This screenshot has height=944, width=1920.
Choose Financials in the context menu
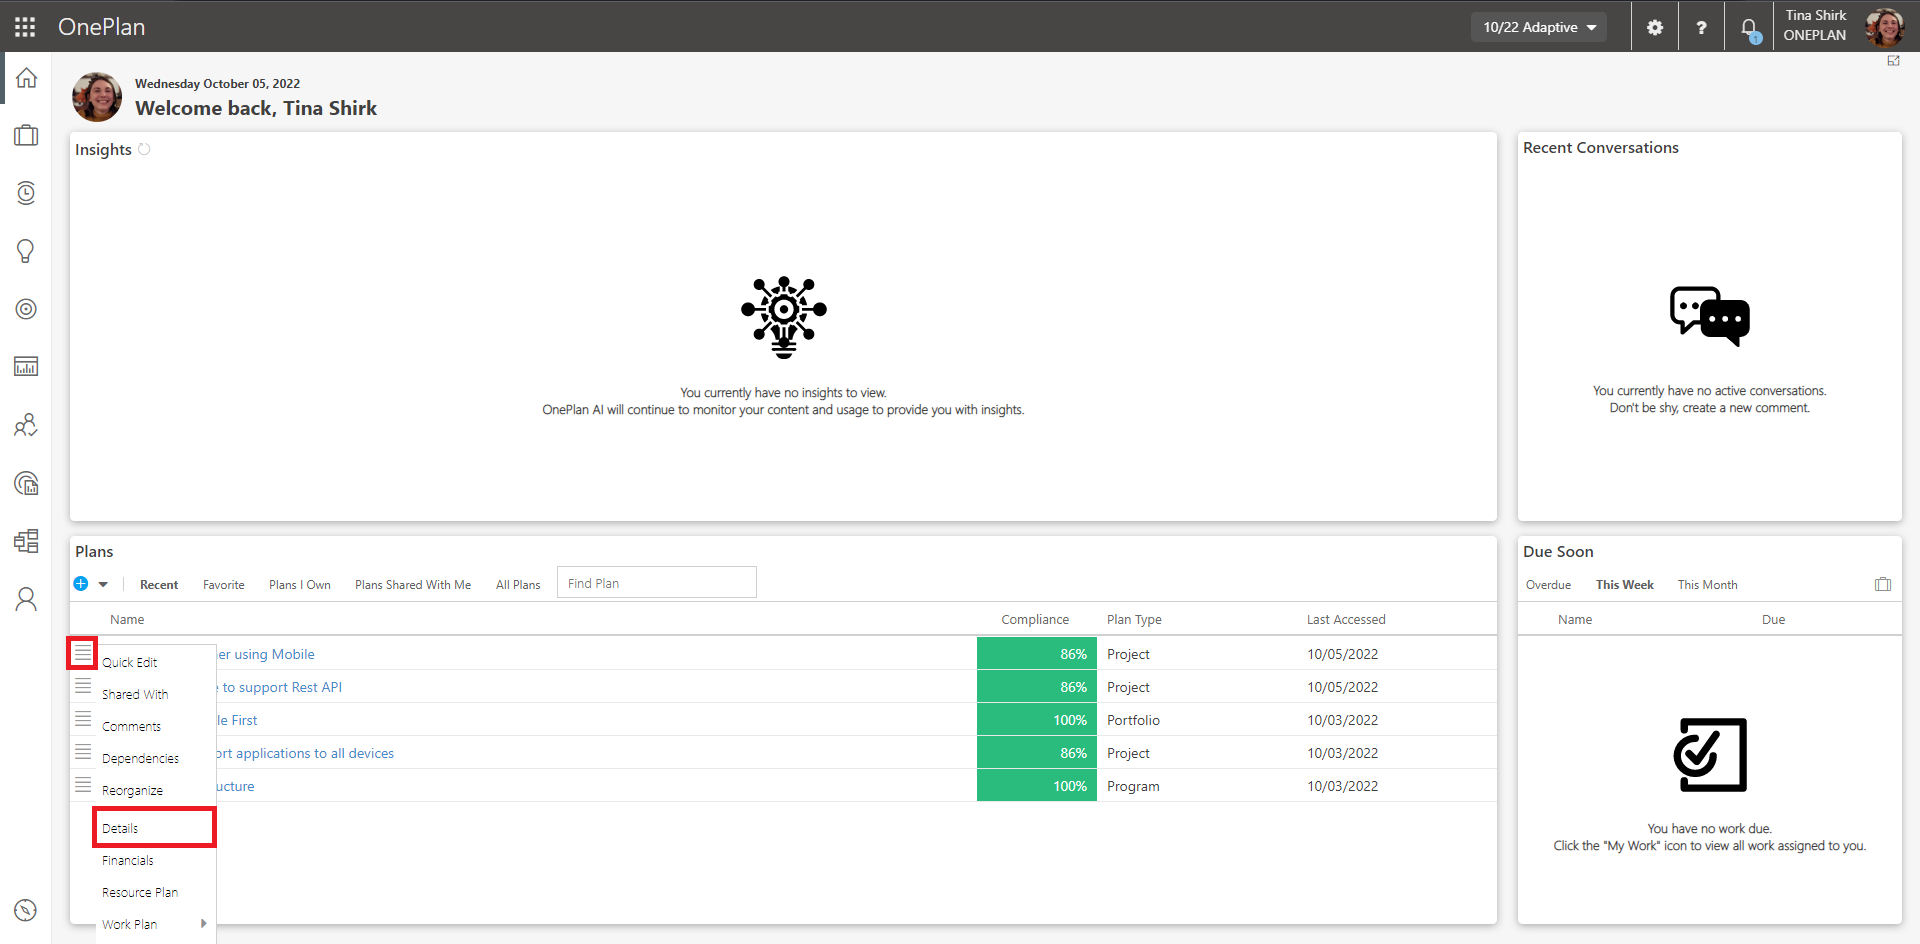point(128,860)
